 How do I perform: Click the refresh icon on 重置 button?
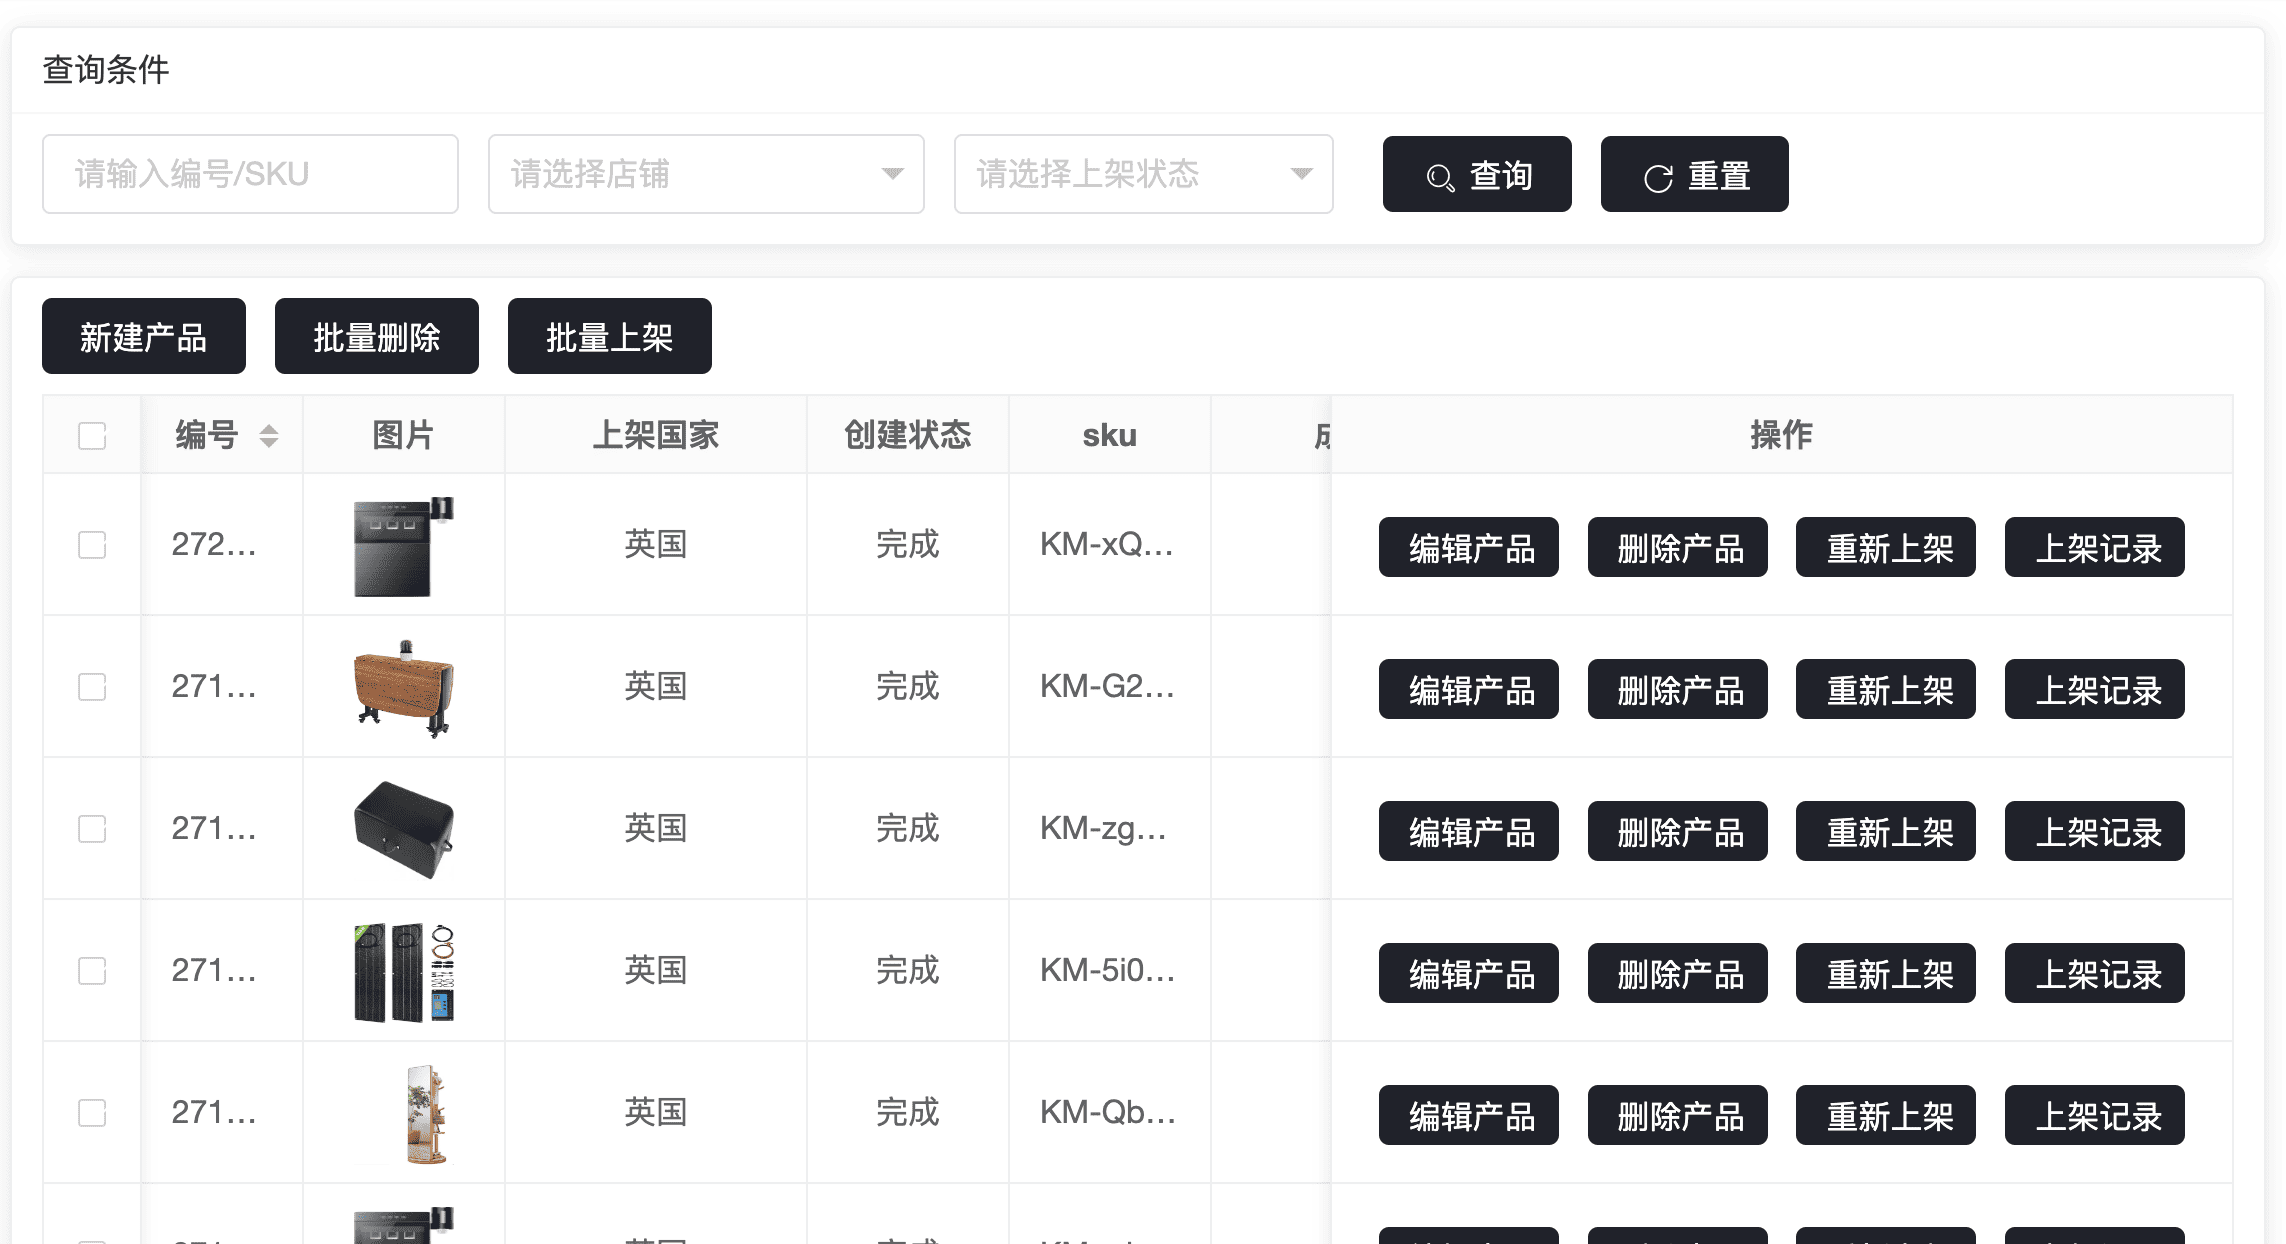1658,177
